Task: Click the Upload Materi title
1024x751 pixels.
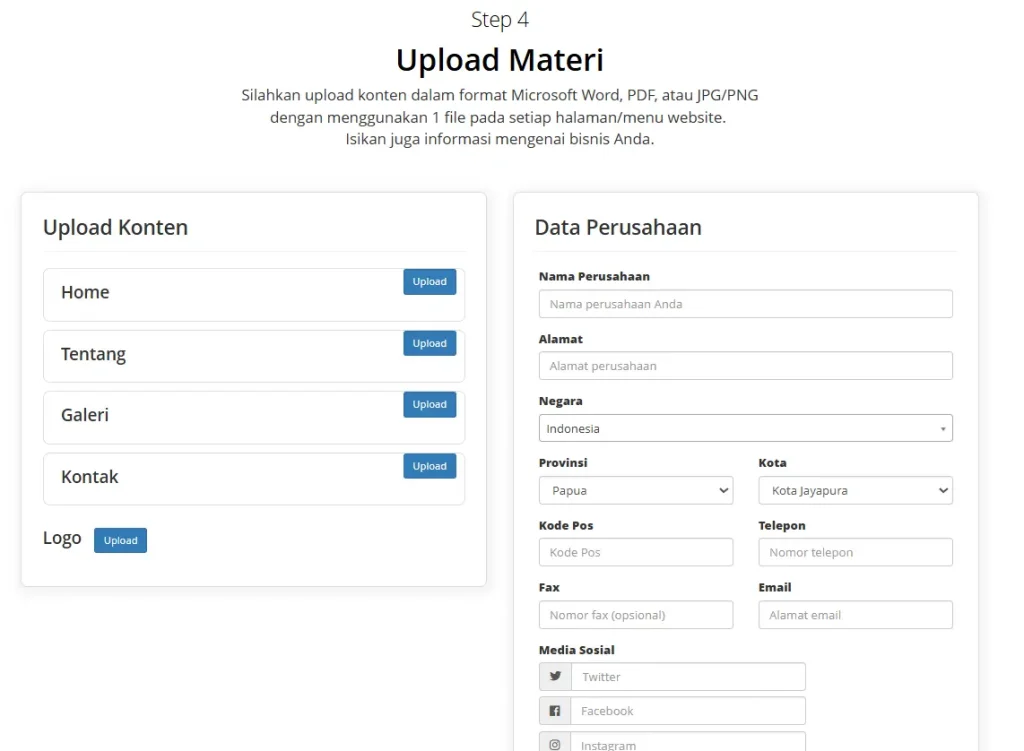Action: (x=500, y=60)
